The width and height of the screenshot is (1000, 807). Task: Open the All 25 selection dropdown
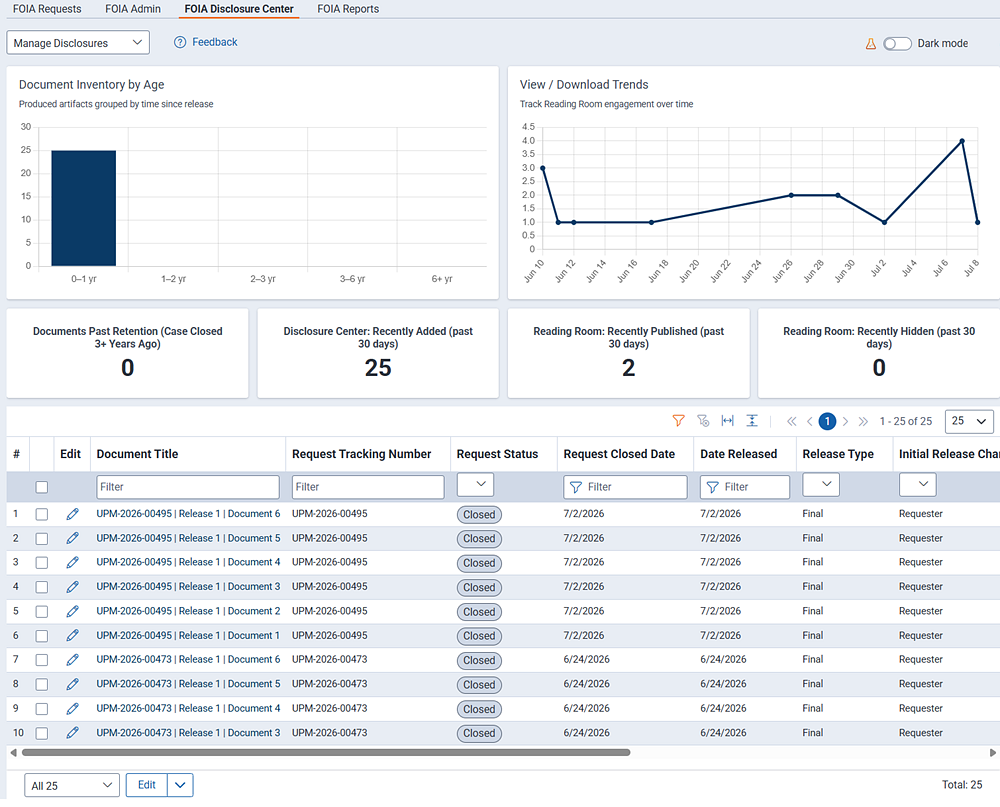(72, 785)
